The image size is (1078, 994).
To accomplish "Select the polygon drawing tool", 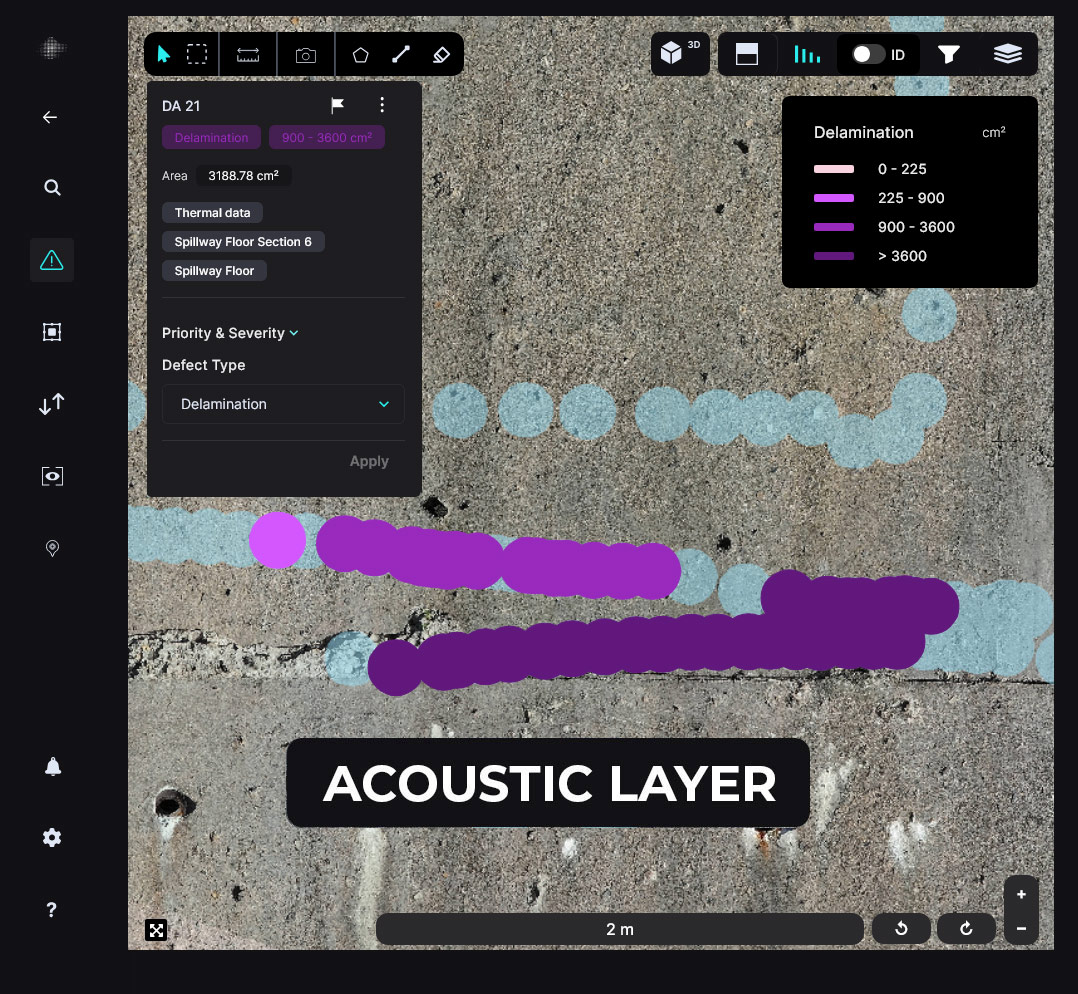I will pos(360,55).
